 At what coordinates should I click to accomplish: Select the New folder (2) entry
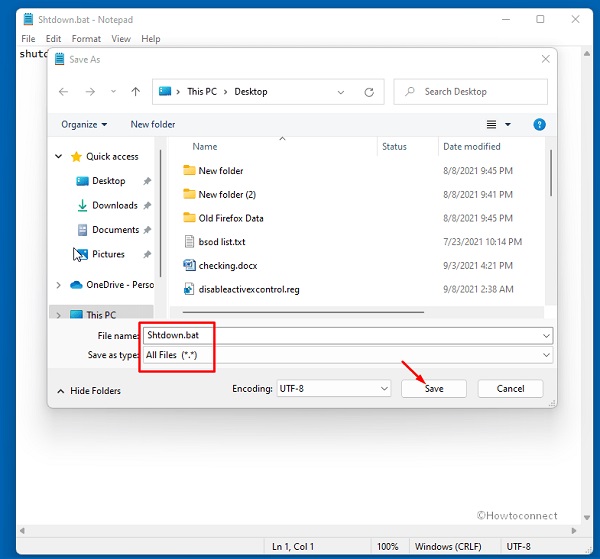pyautogui.click(x=227, y=194)
